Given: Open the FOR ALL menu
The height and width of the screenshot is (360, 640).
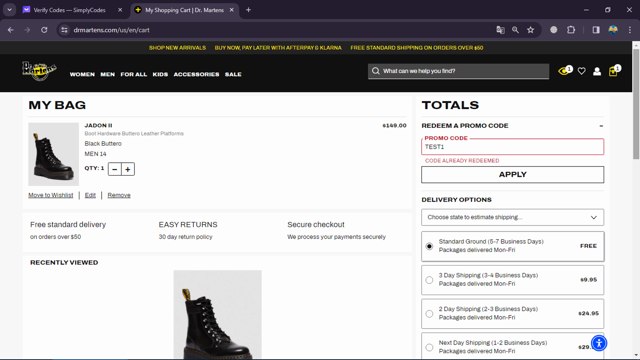Looking at the screenshot, I should 133,74.
